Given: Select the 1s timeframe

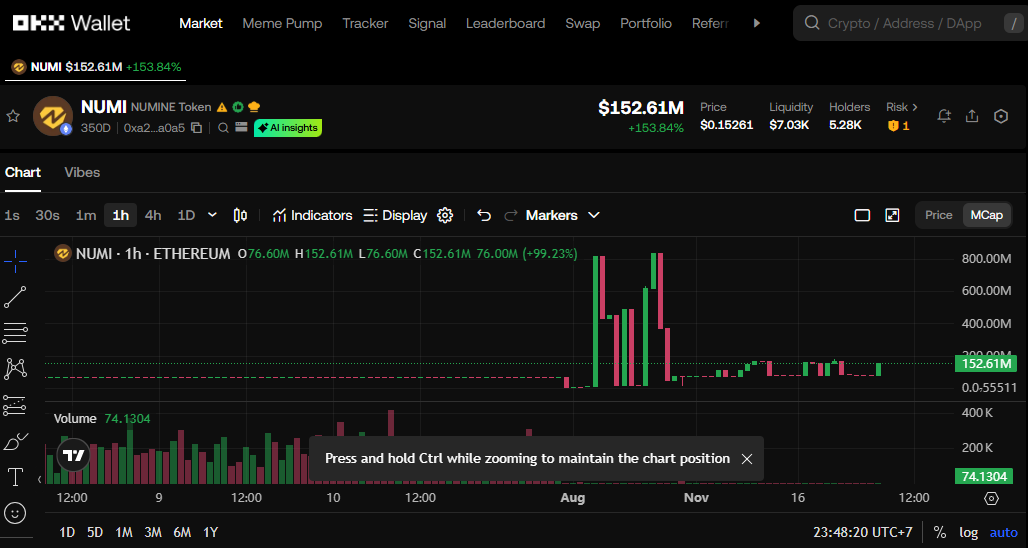Looking at the screenshot, I should point(12,215).
